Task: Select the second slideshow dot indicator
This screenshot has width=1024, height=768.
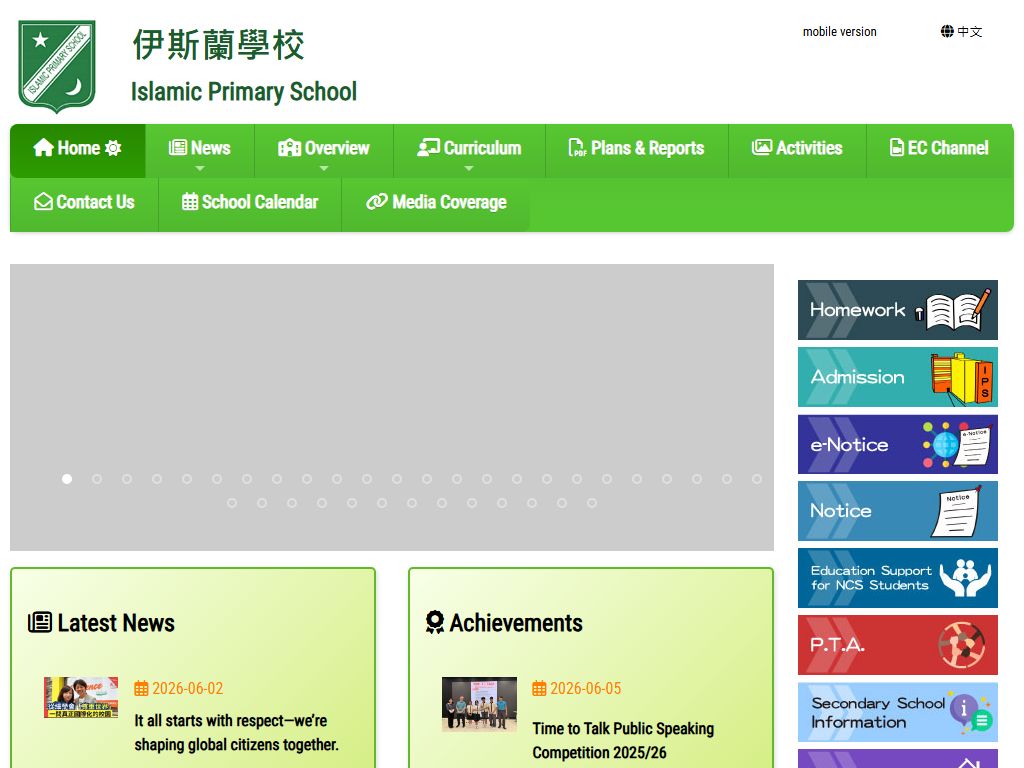Action: [x=97, y=479]
